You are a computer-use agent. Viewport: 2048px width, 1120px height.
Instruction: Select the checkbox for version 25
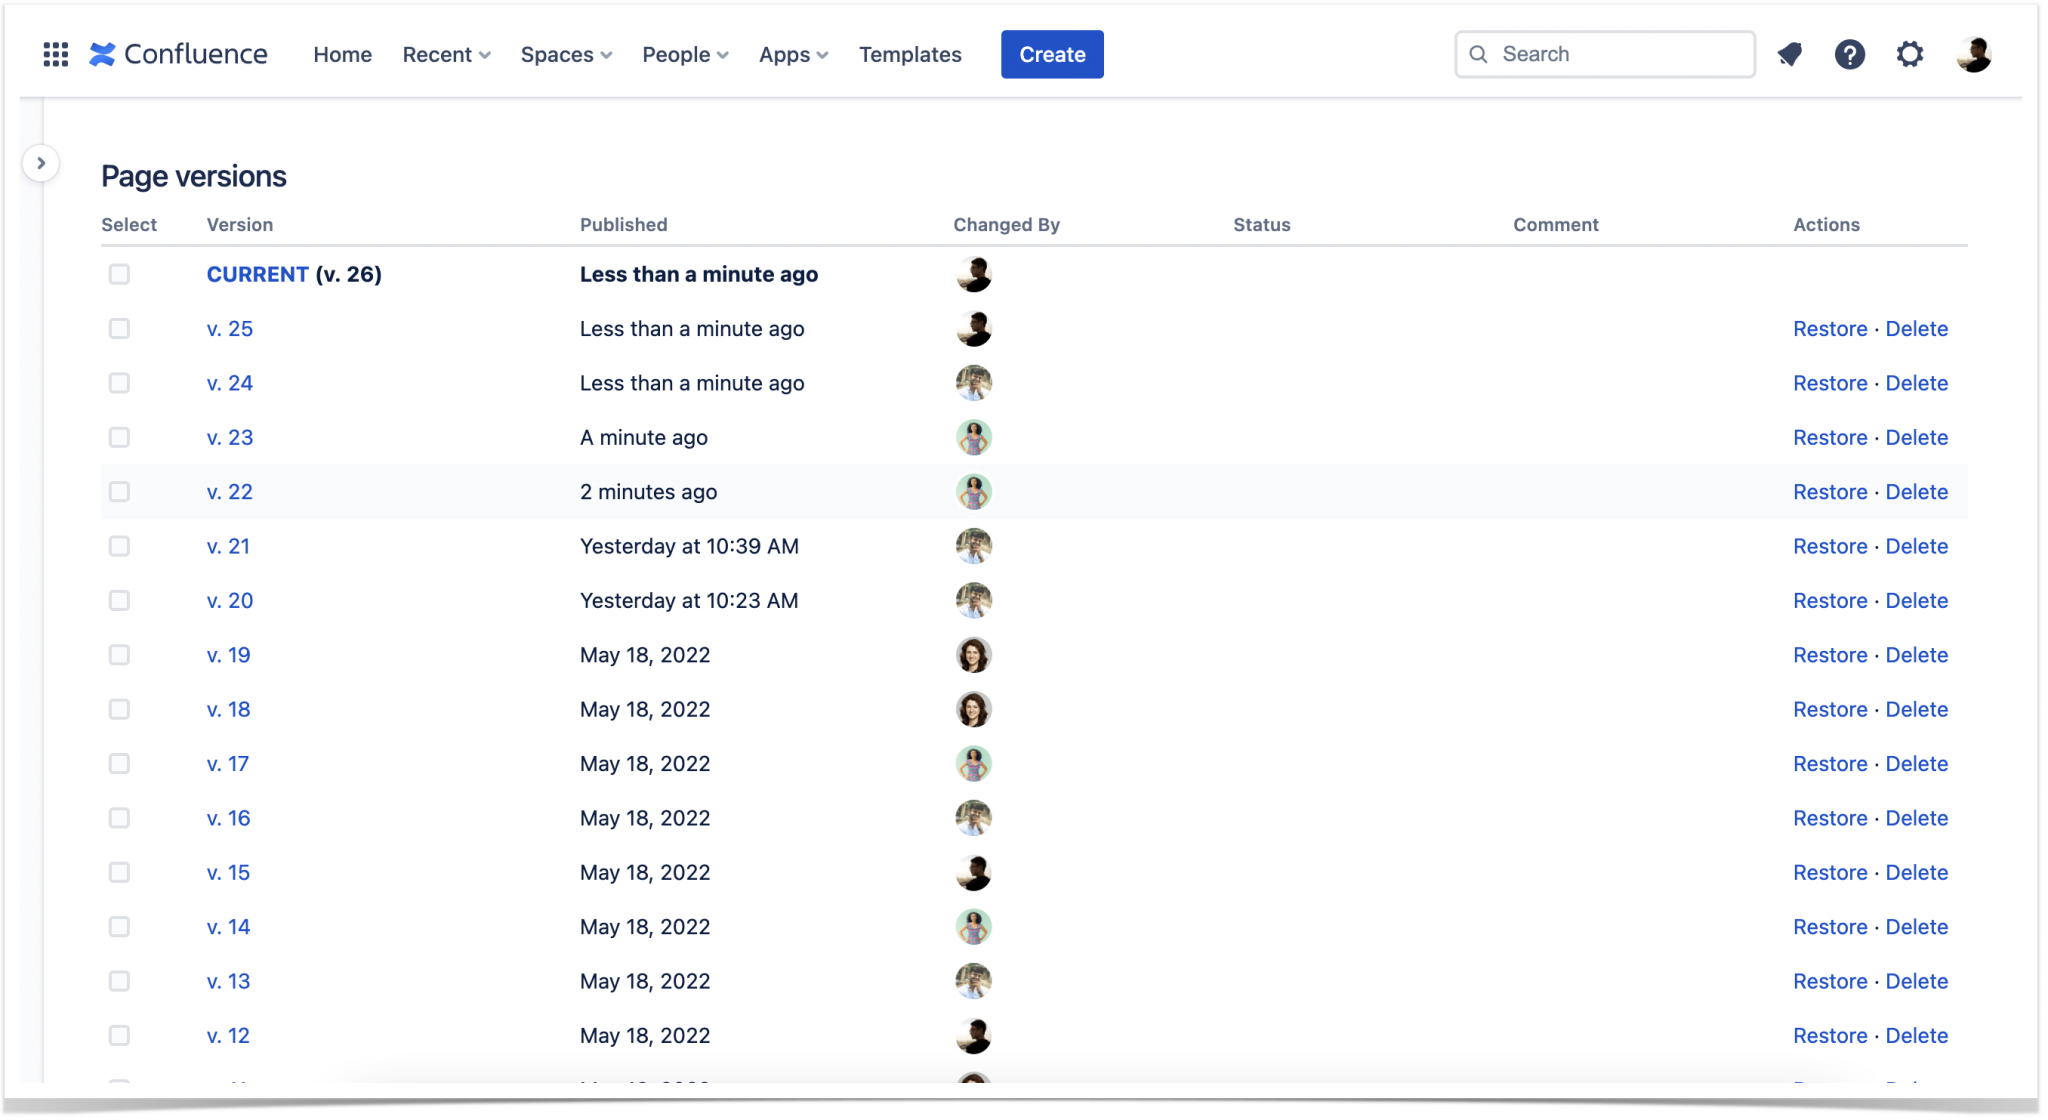(119, 328)
